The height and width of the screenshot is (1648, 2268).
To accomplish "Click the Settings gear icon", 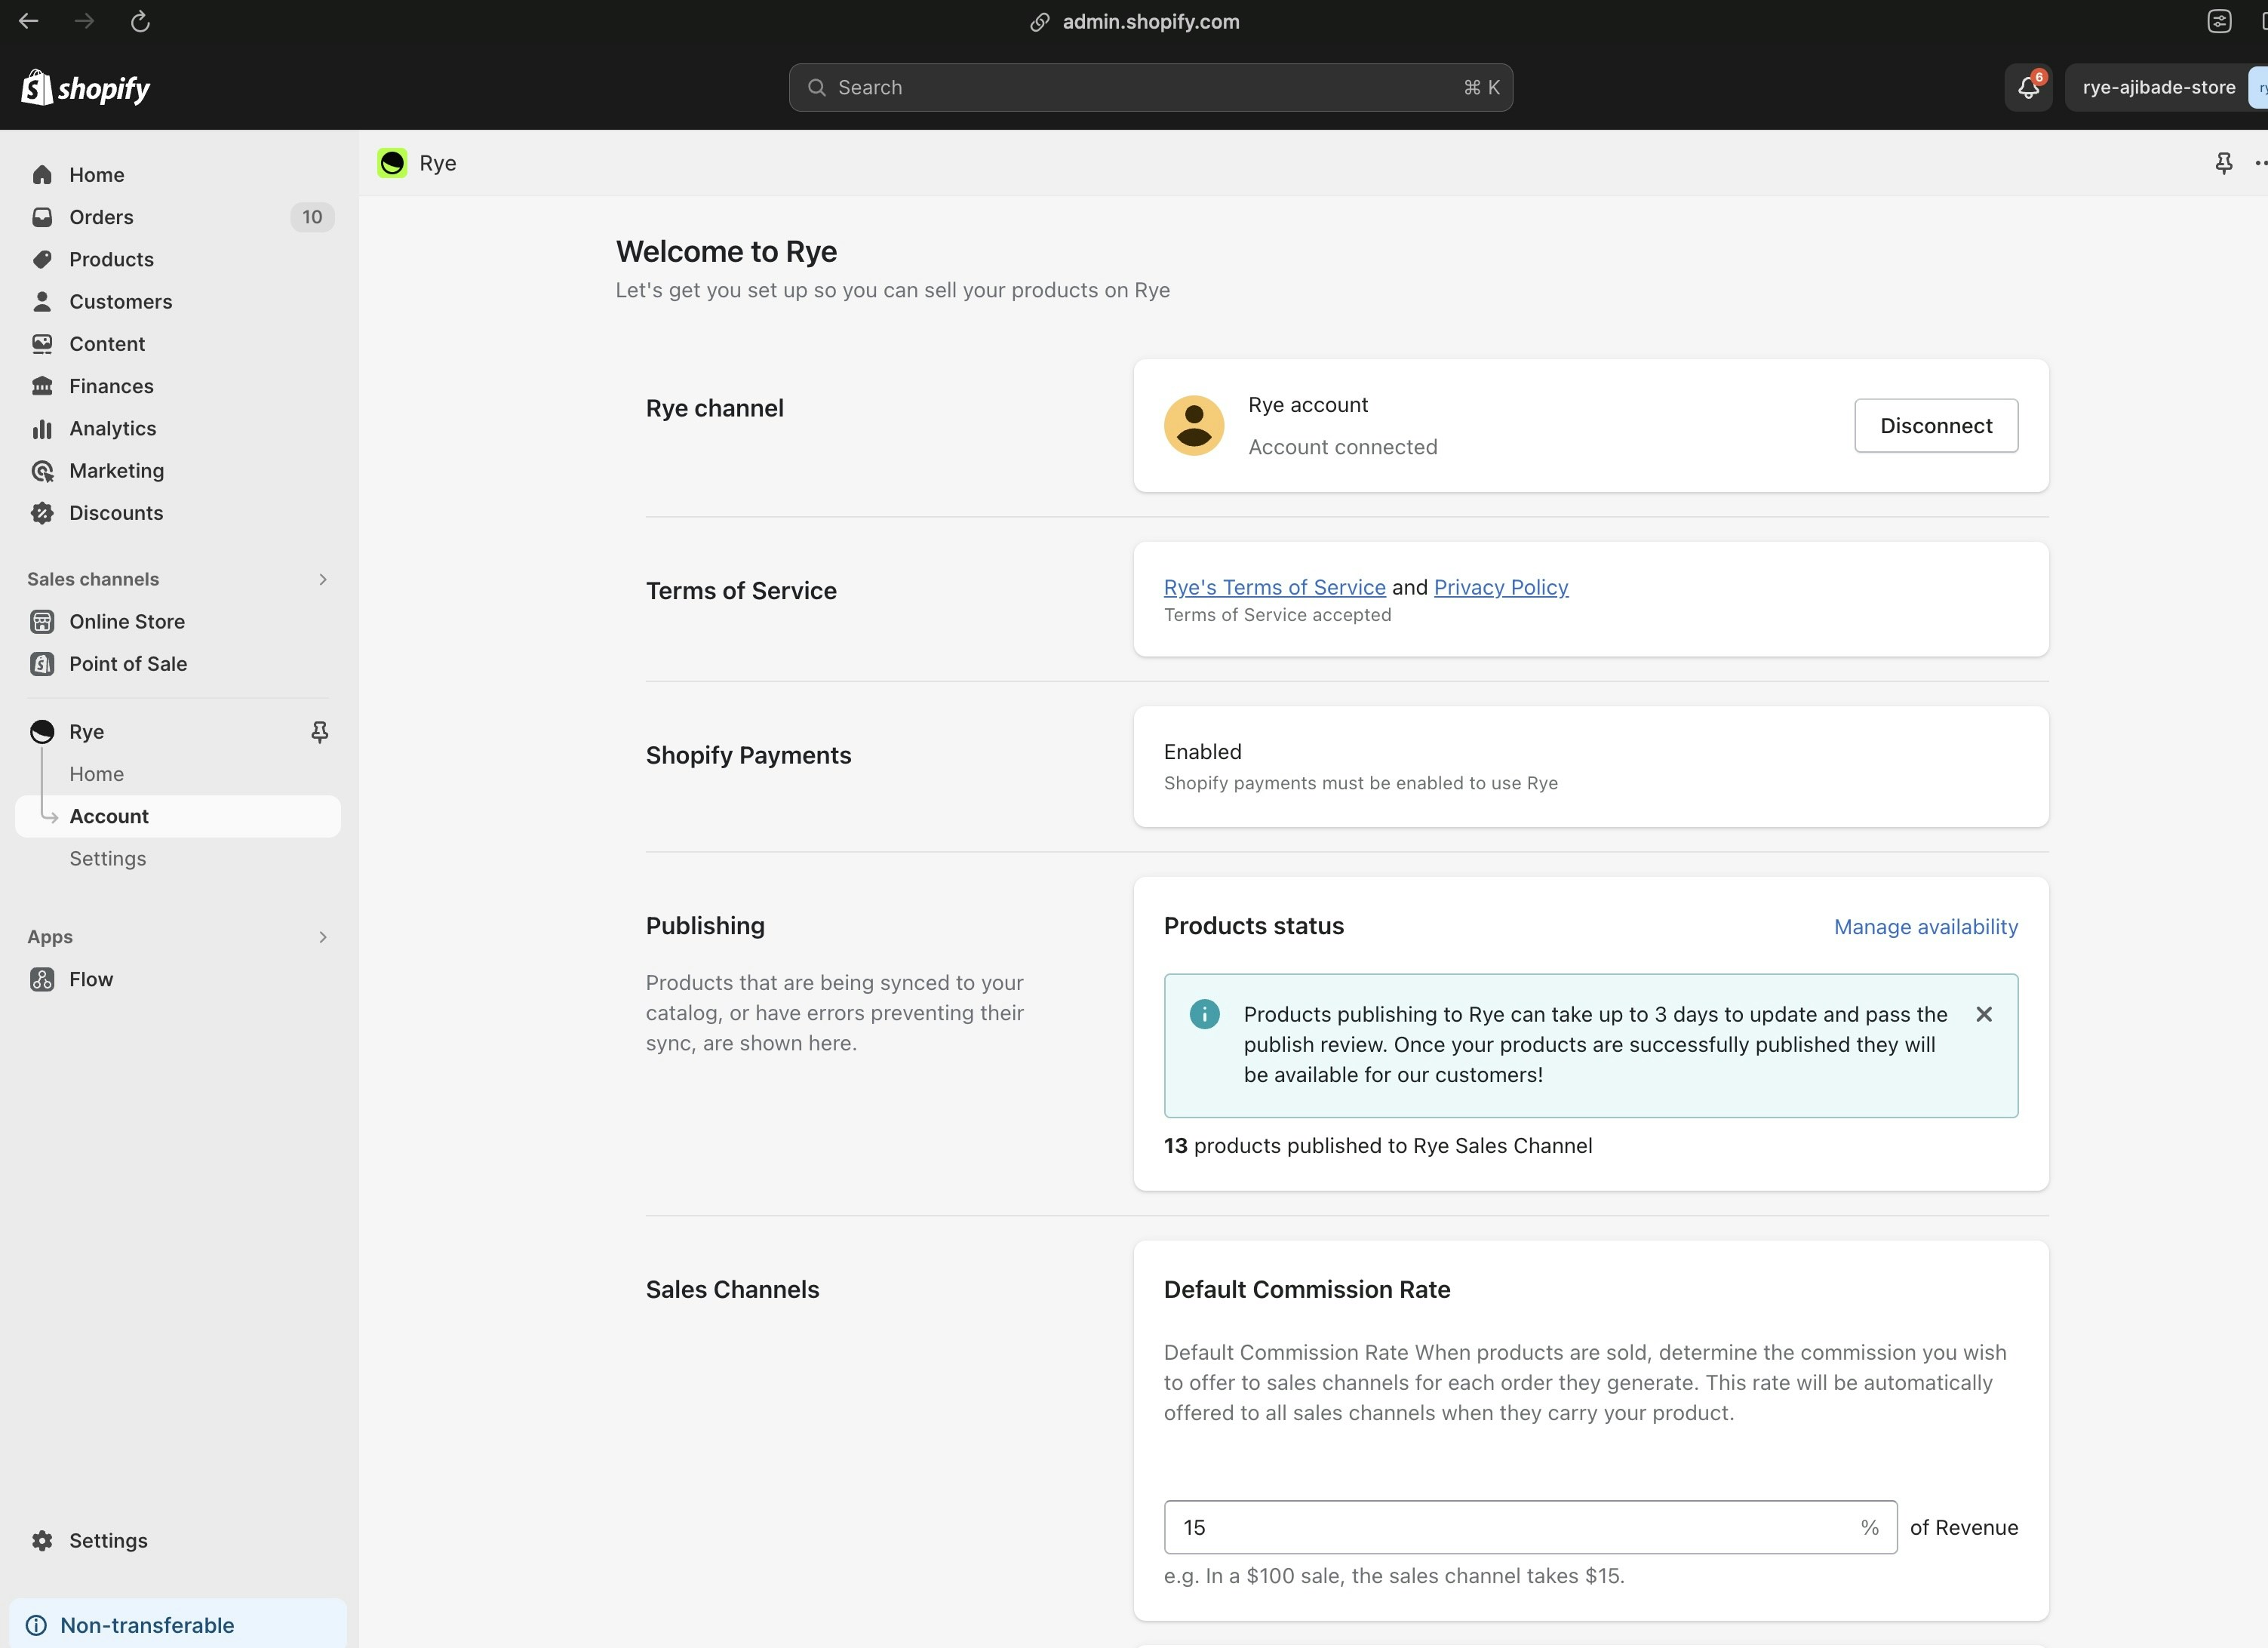I will point(42,1540).
